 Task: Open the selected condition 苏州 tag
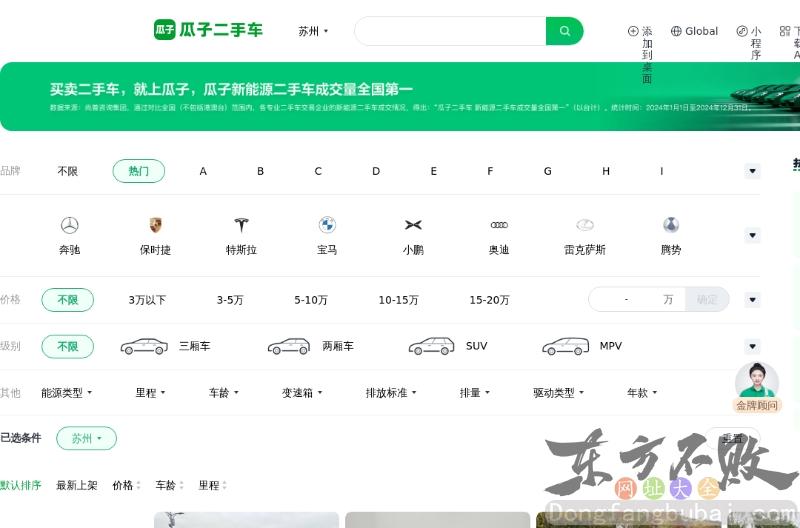86,438
